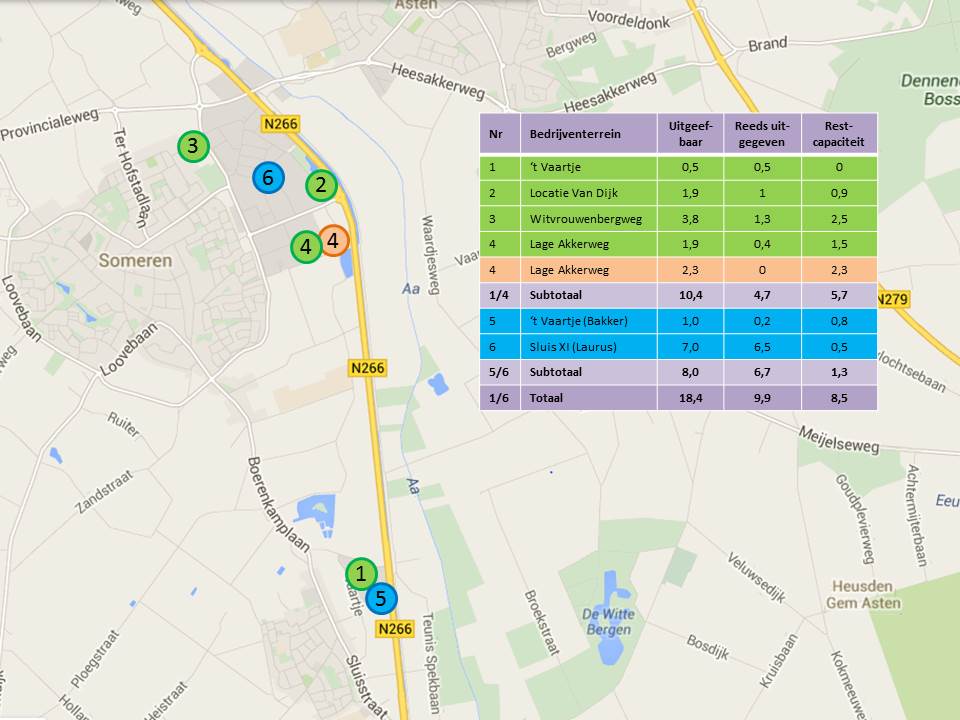Viewport: 960px width, 720px height.
Task: Click green marker number 2
Action: click(321, 184)
